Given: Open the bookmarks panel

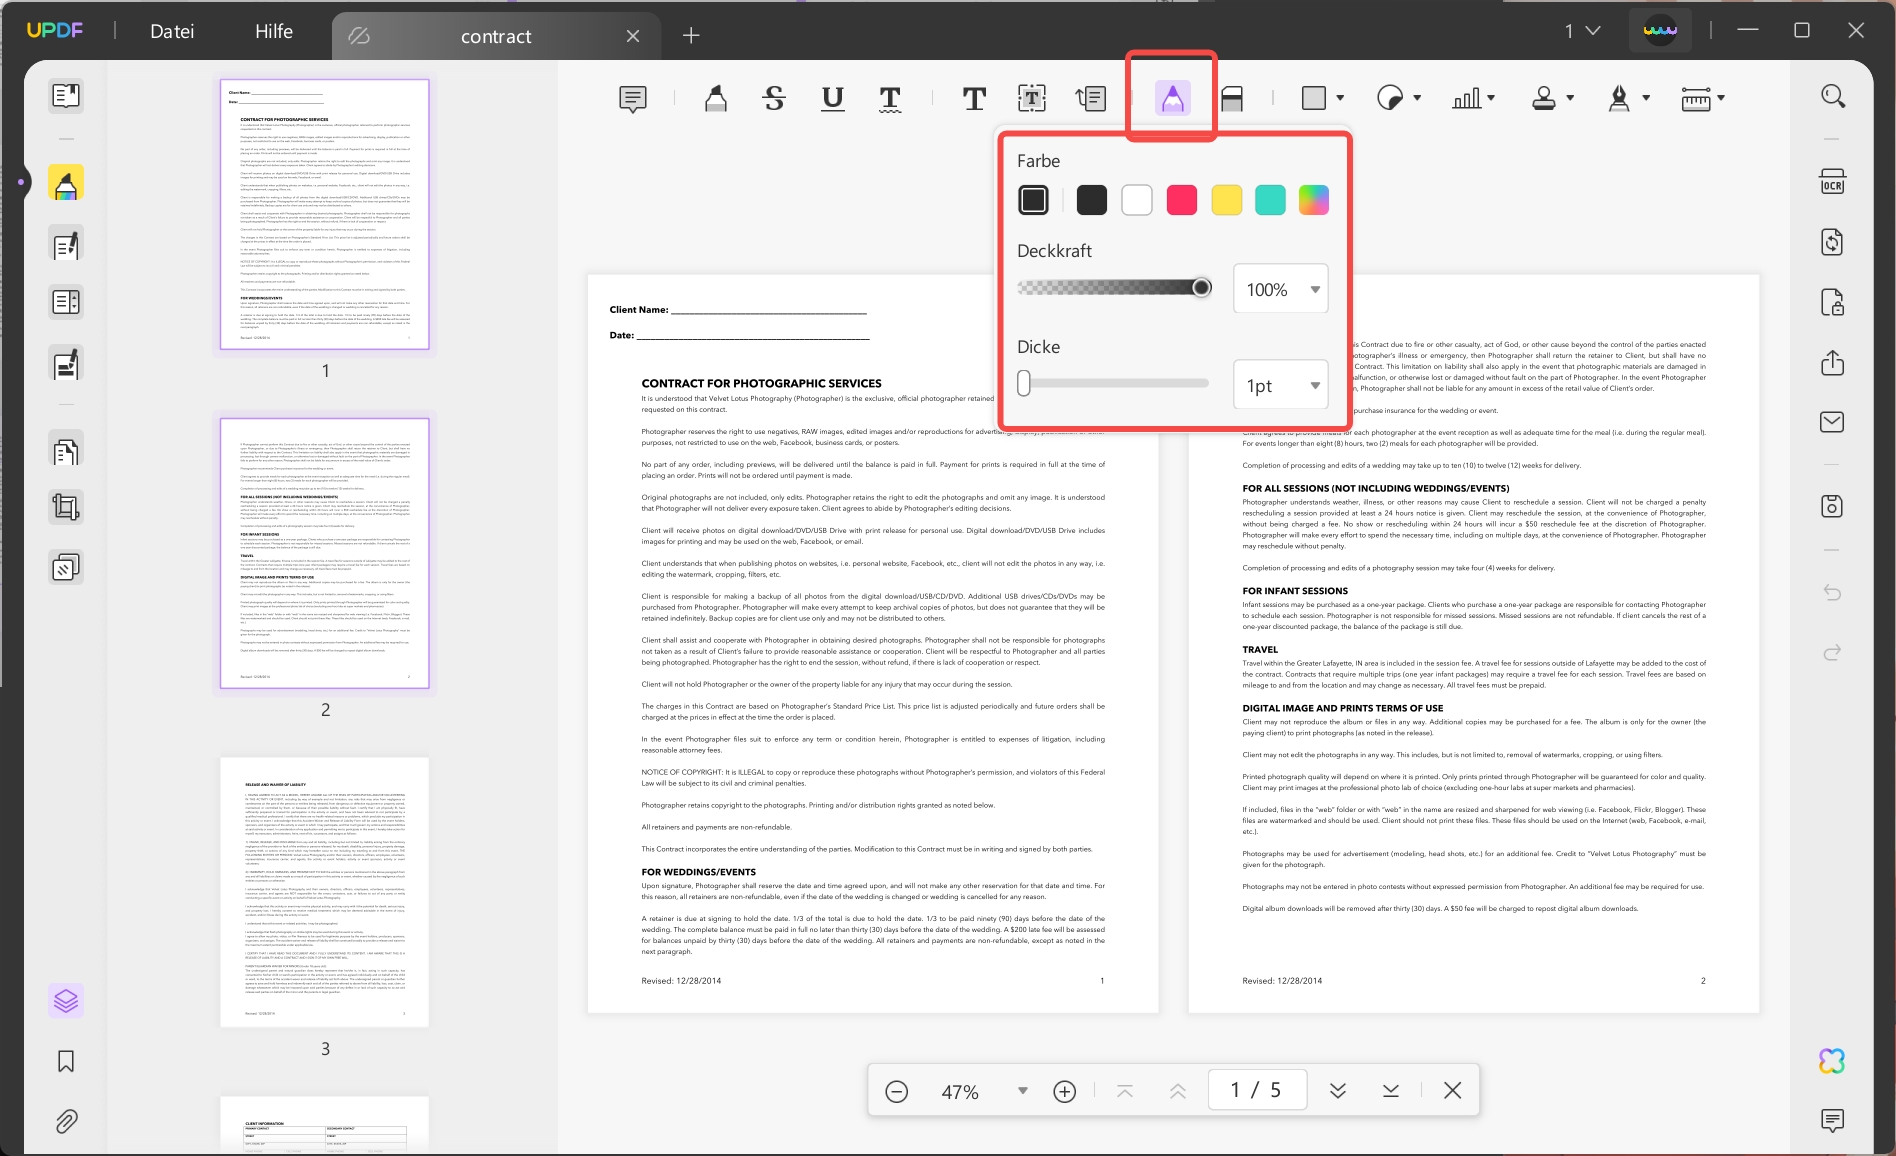Looking at the screenshot, I should (x=66, y=1061).
